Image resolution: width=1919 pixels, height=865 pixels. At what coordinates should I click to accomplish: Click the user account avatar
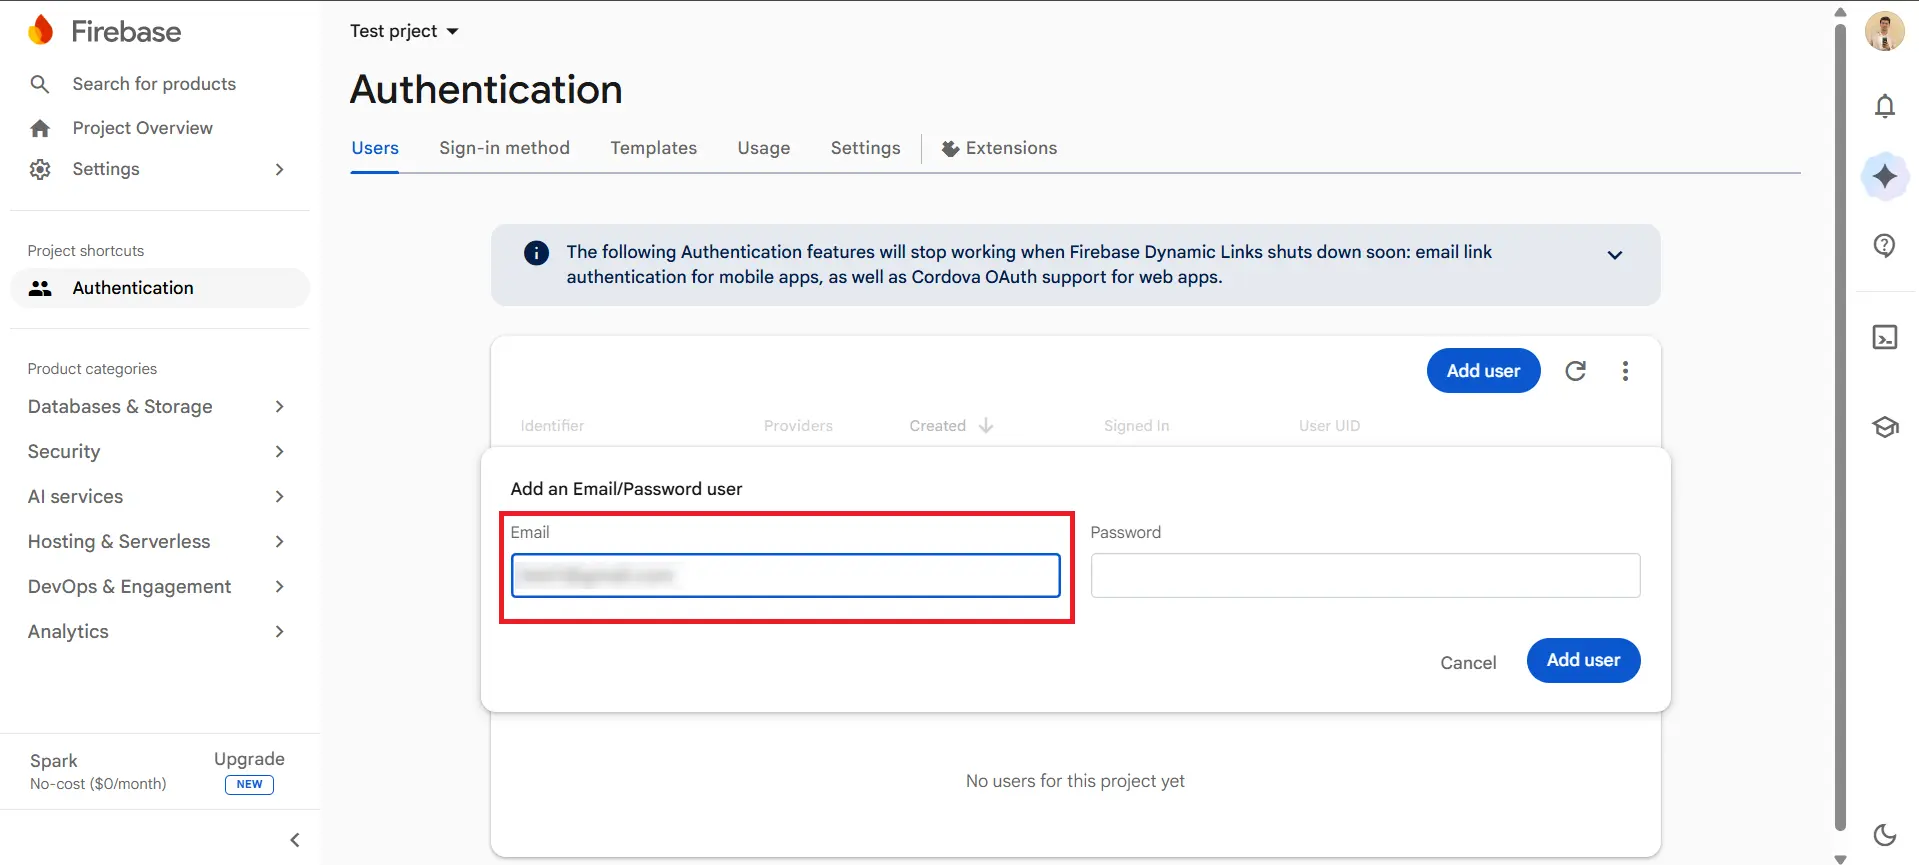click(1885, 31)
